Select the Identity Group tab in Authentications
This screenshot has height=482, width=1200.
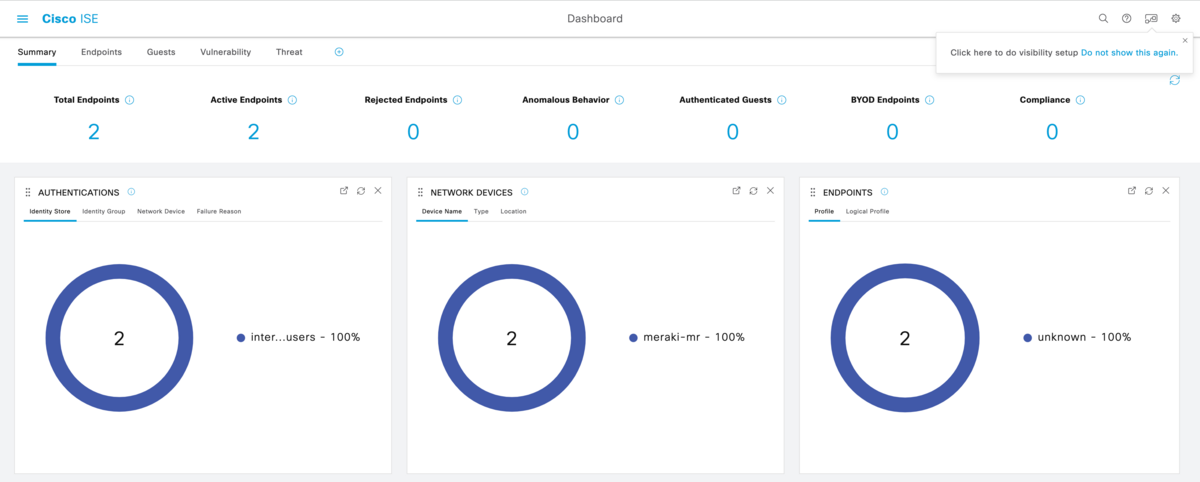click(103, 212)
